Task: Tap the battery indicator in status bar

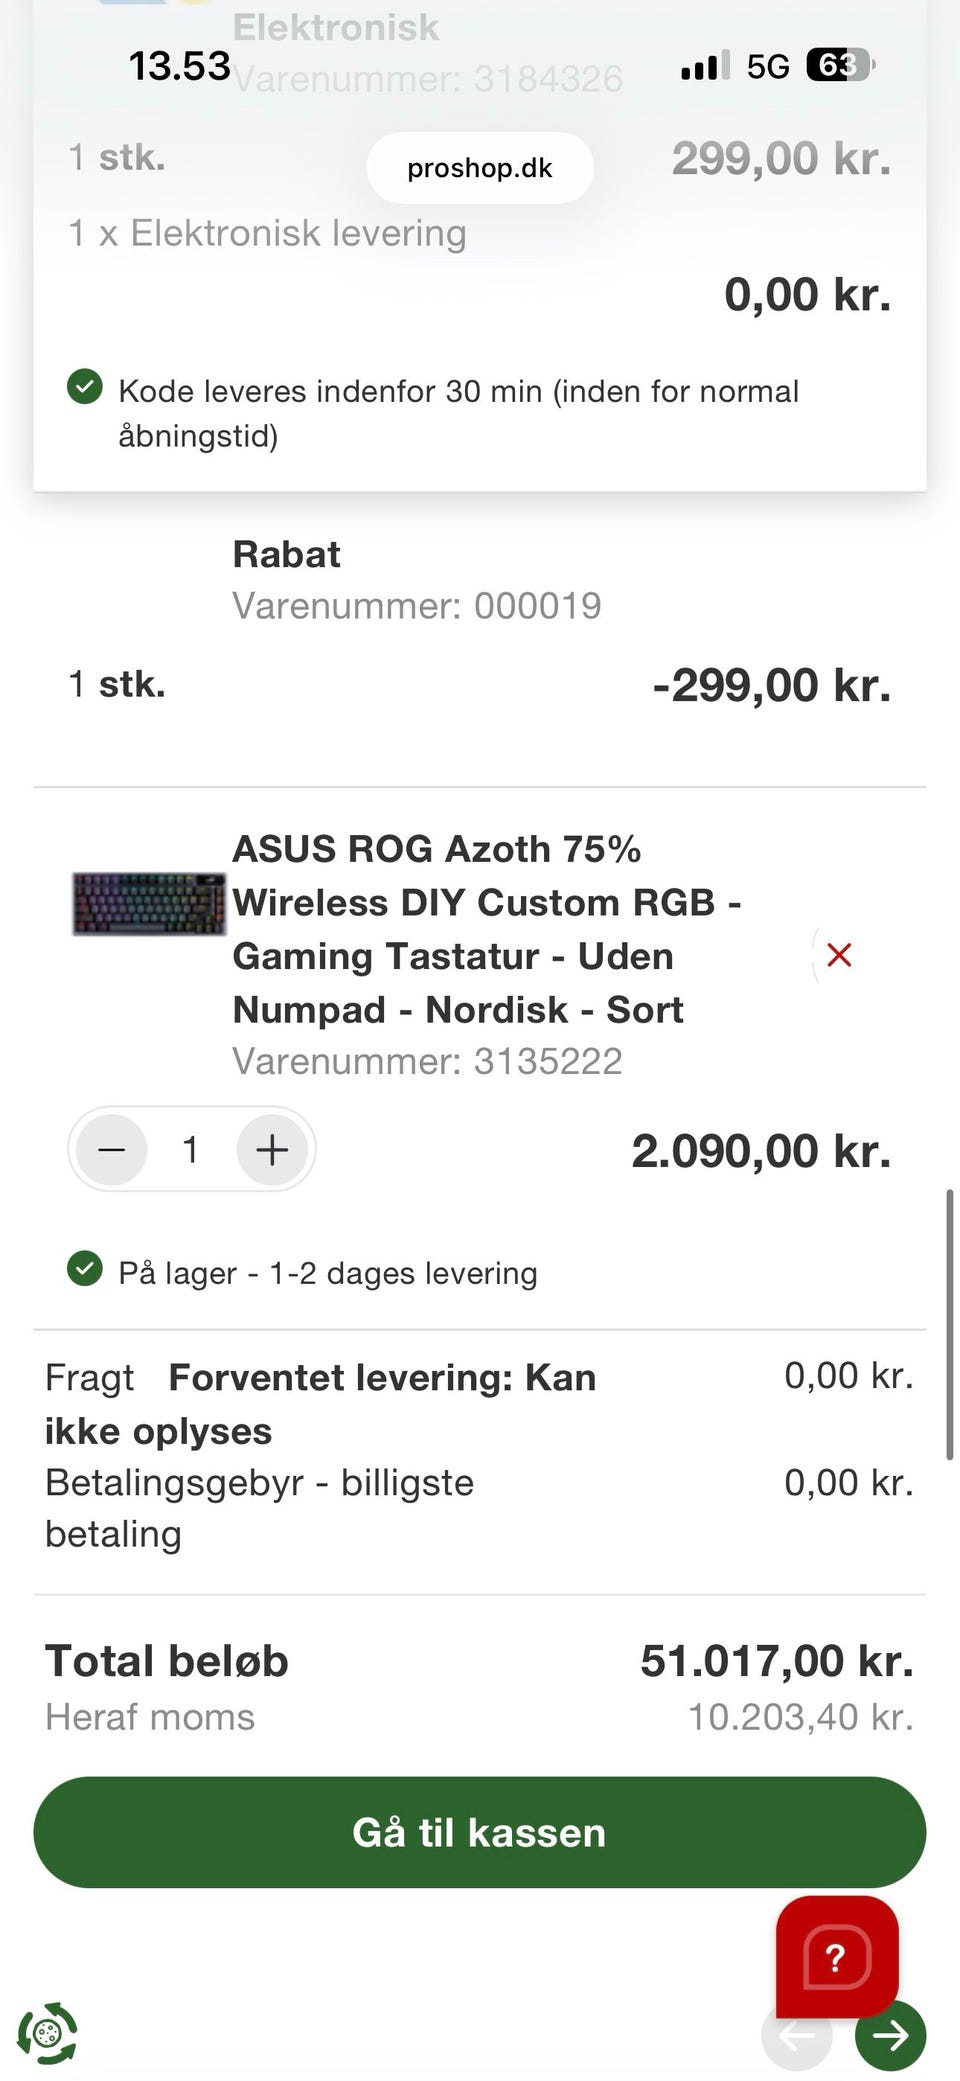Action: (840, 66)
